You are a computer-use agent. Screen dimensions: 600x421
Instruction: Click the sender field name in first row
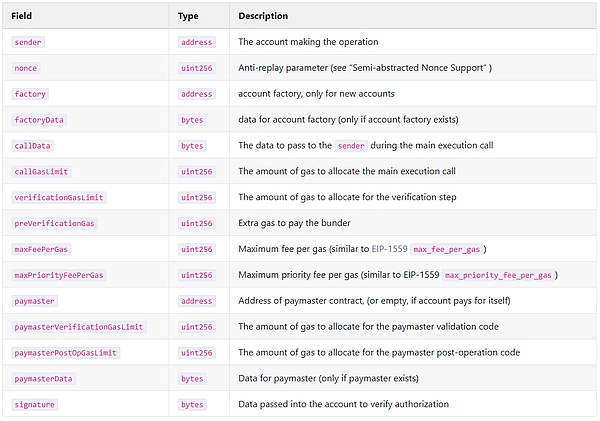[x=28, y=42]
